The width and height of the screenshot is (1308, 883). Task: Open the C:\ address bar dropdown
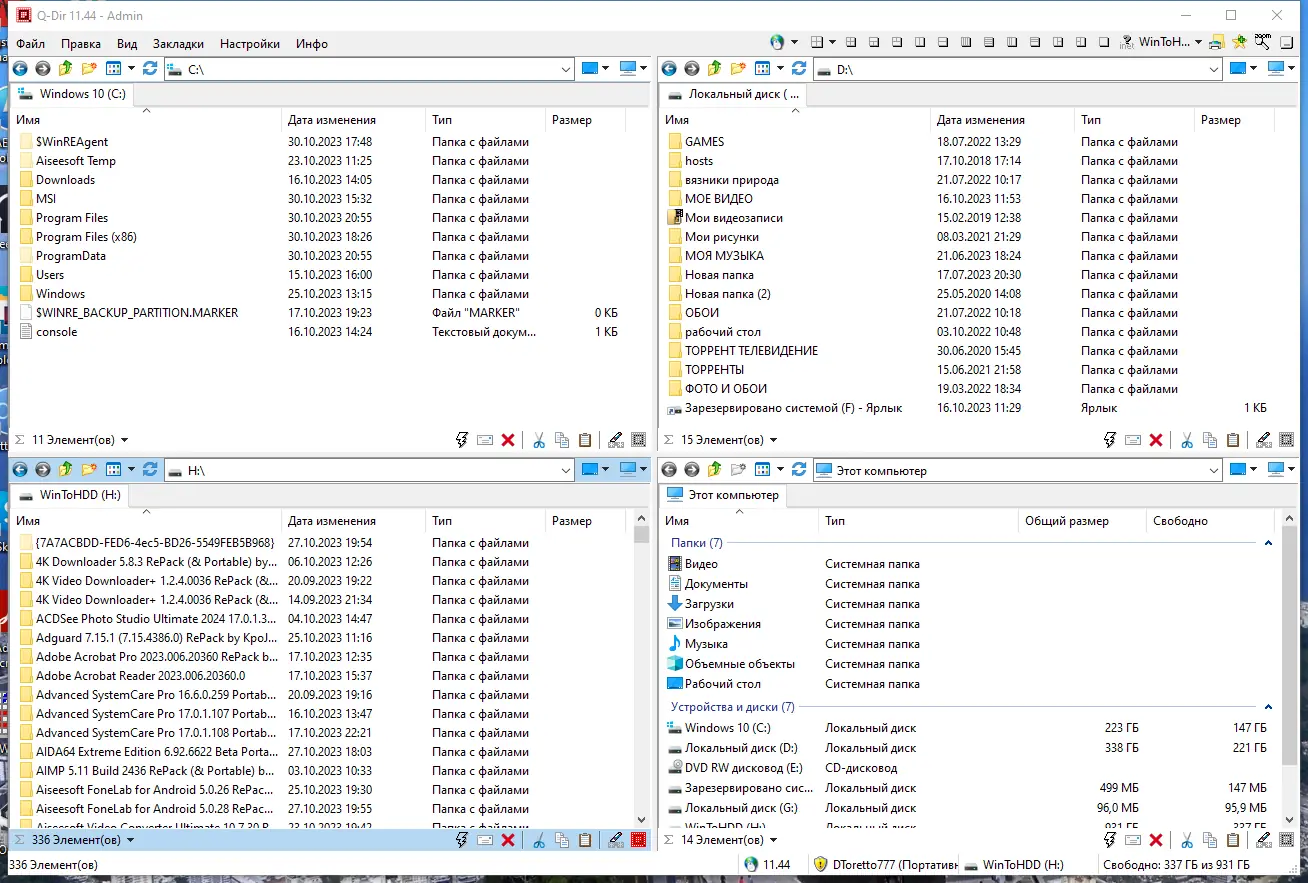[x=564, y=69]
